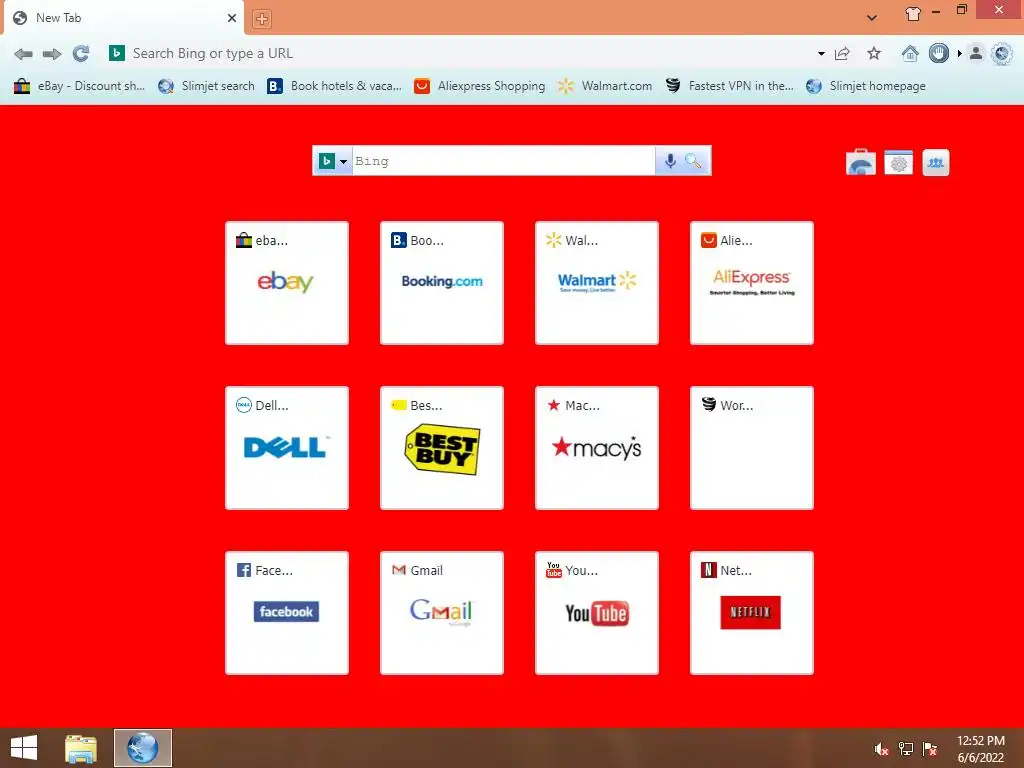
Task: Open the Best Buy speed dial tile
Action: 441,448
